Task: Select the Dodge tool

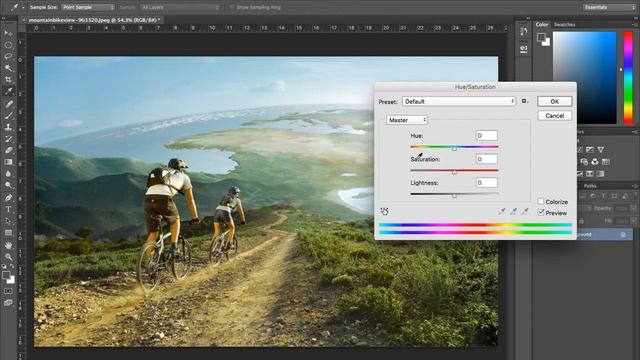Action: point(8,185)
